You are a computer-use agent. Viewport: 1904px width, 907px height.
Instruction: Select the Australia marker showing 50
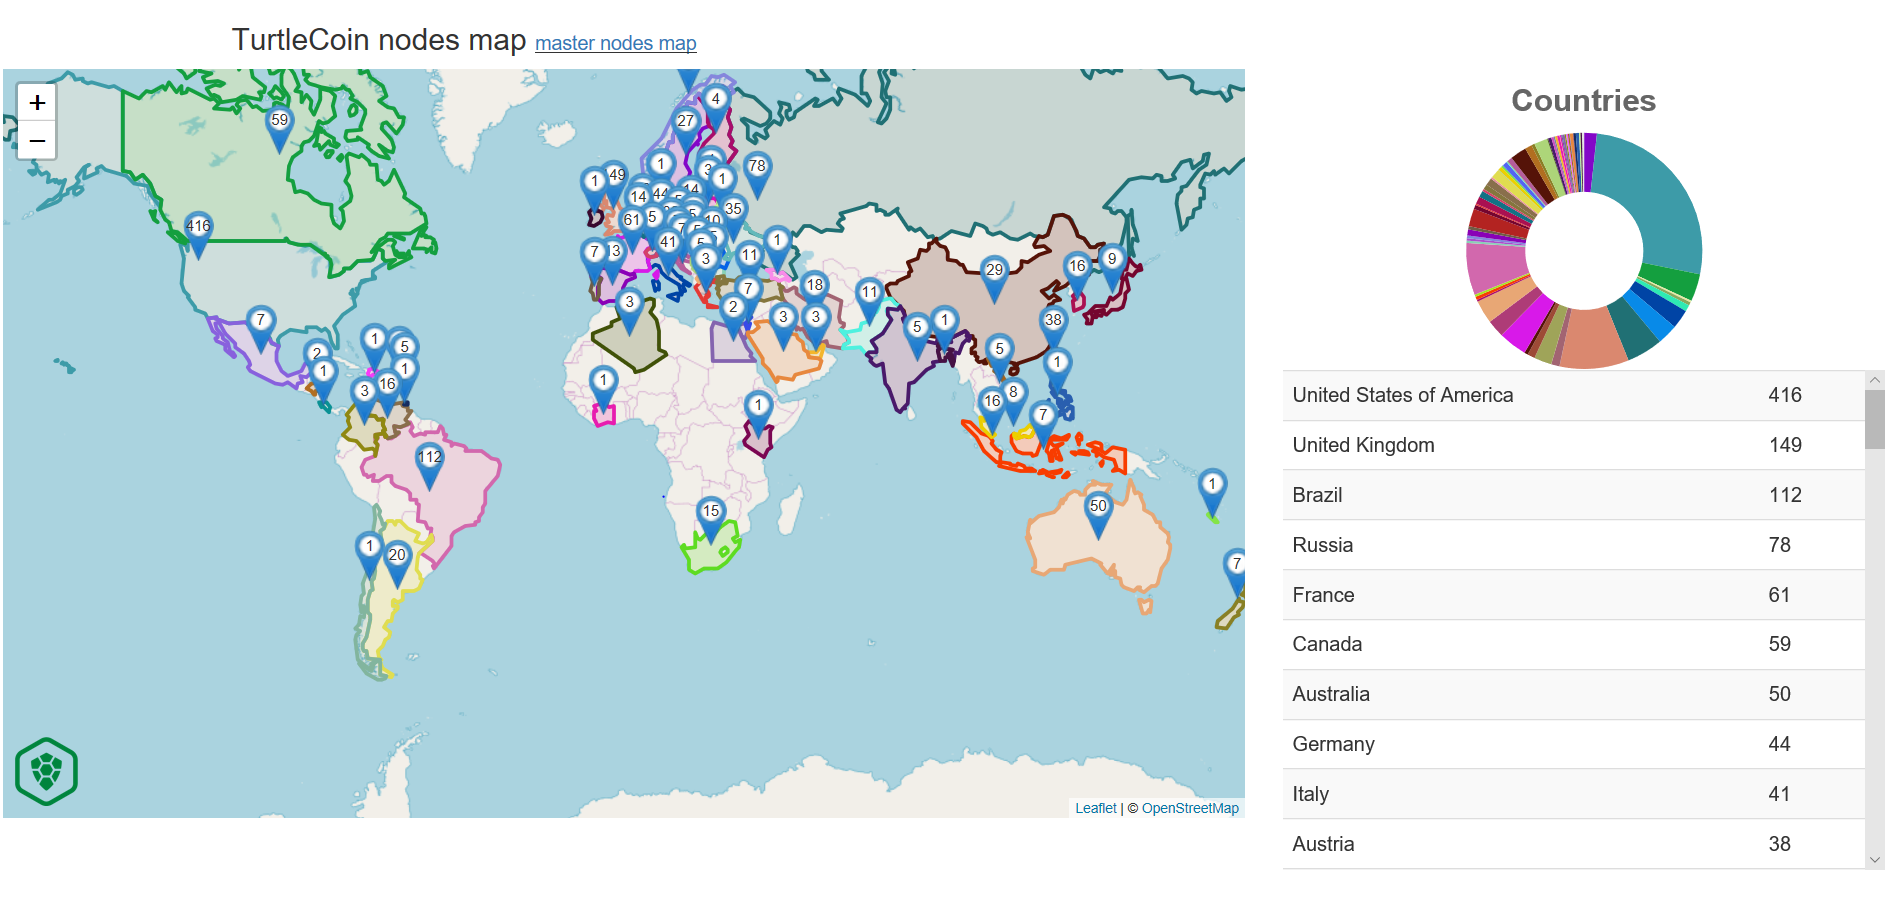(x=1098, y=514)
